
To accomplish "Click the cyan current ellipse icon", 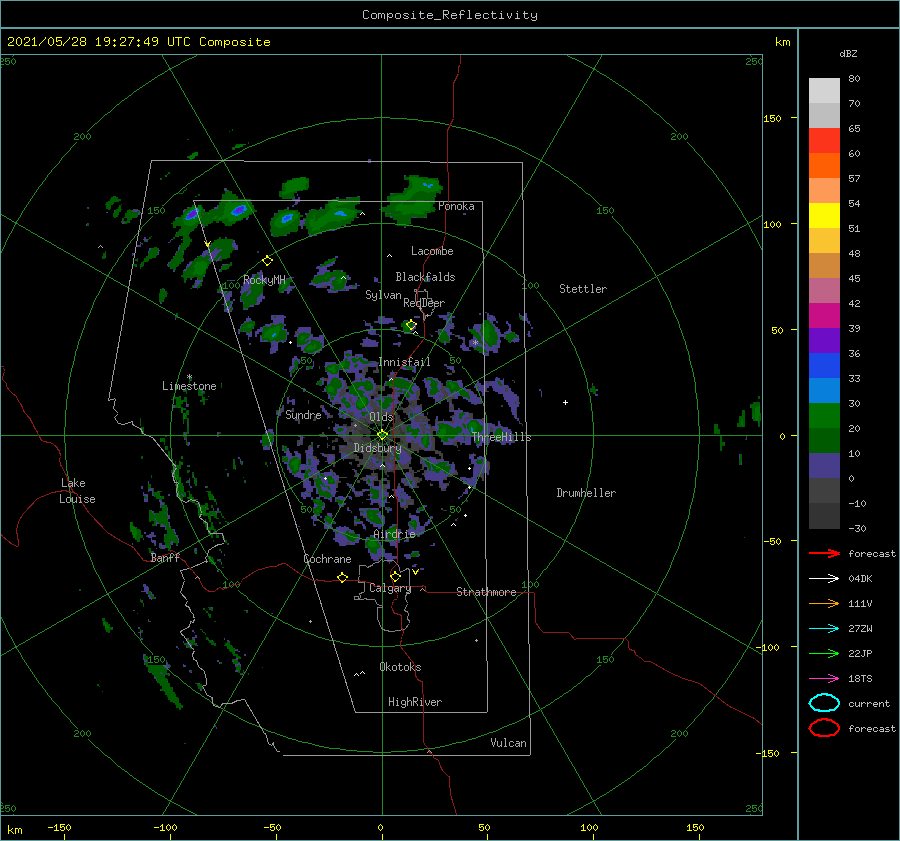I will 824,703.
